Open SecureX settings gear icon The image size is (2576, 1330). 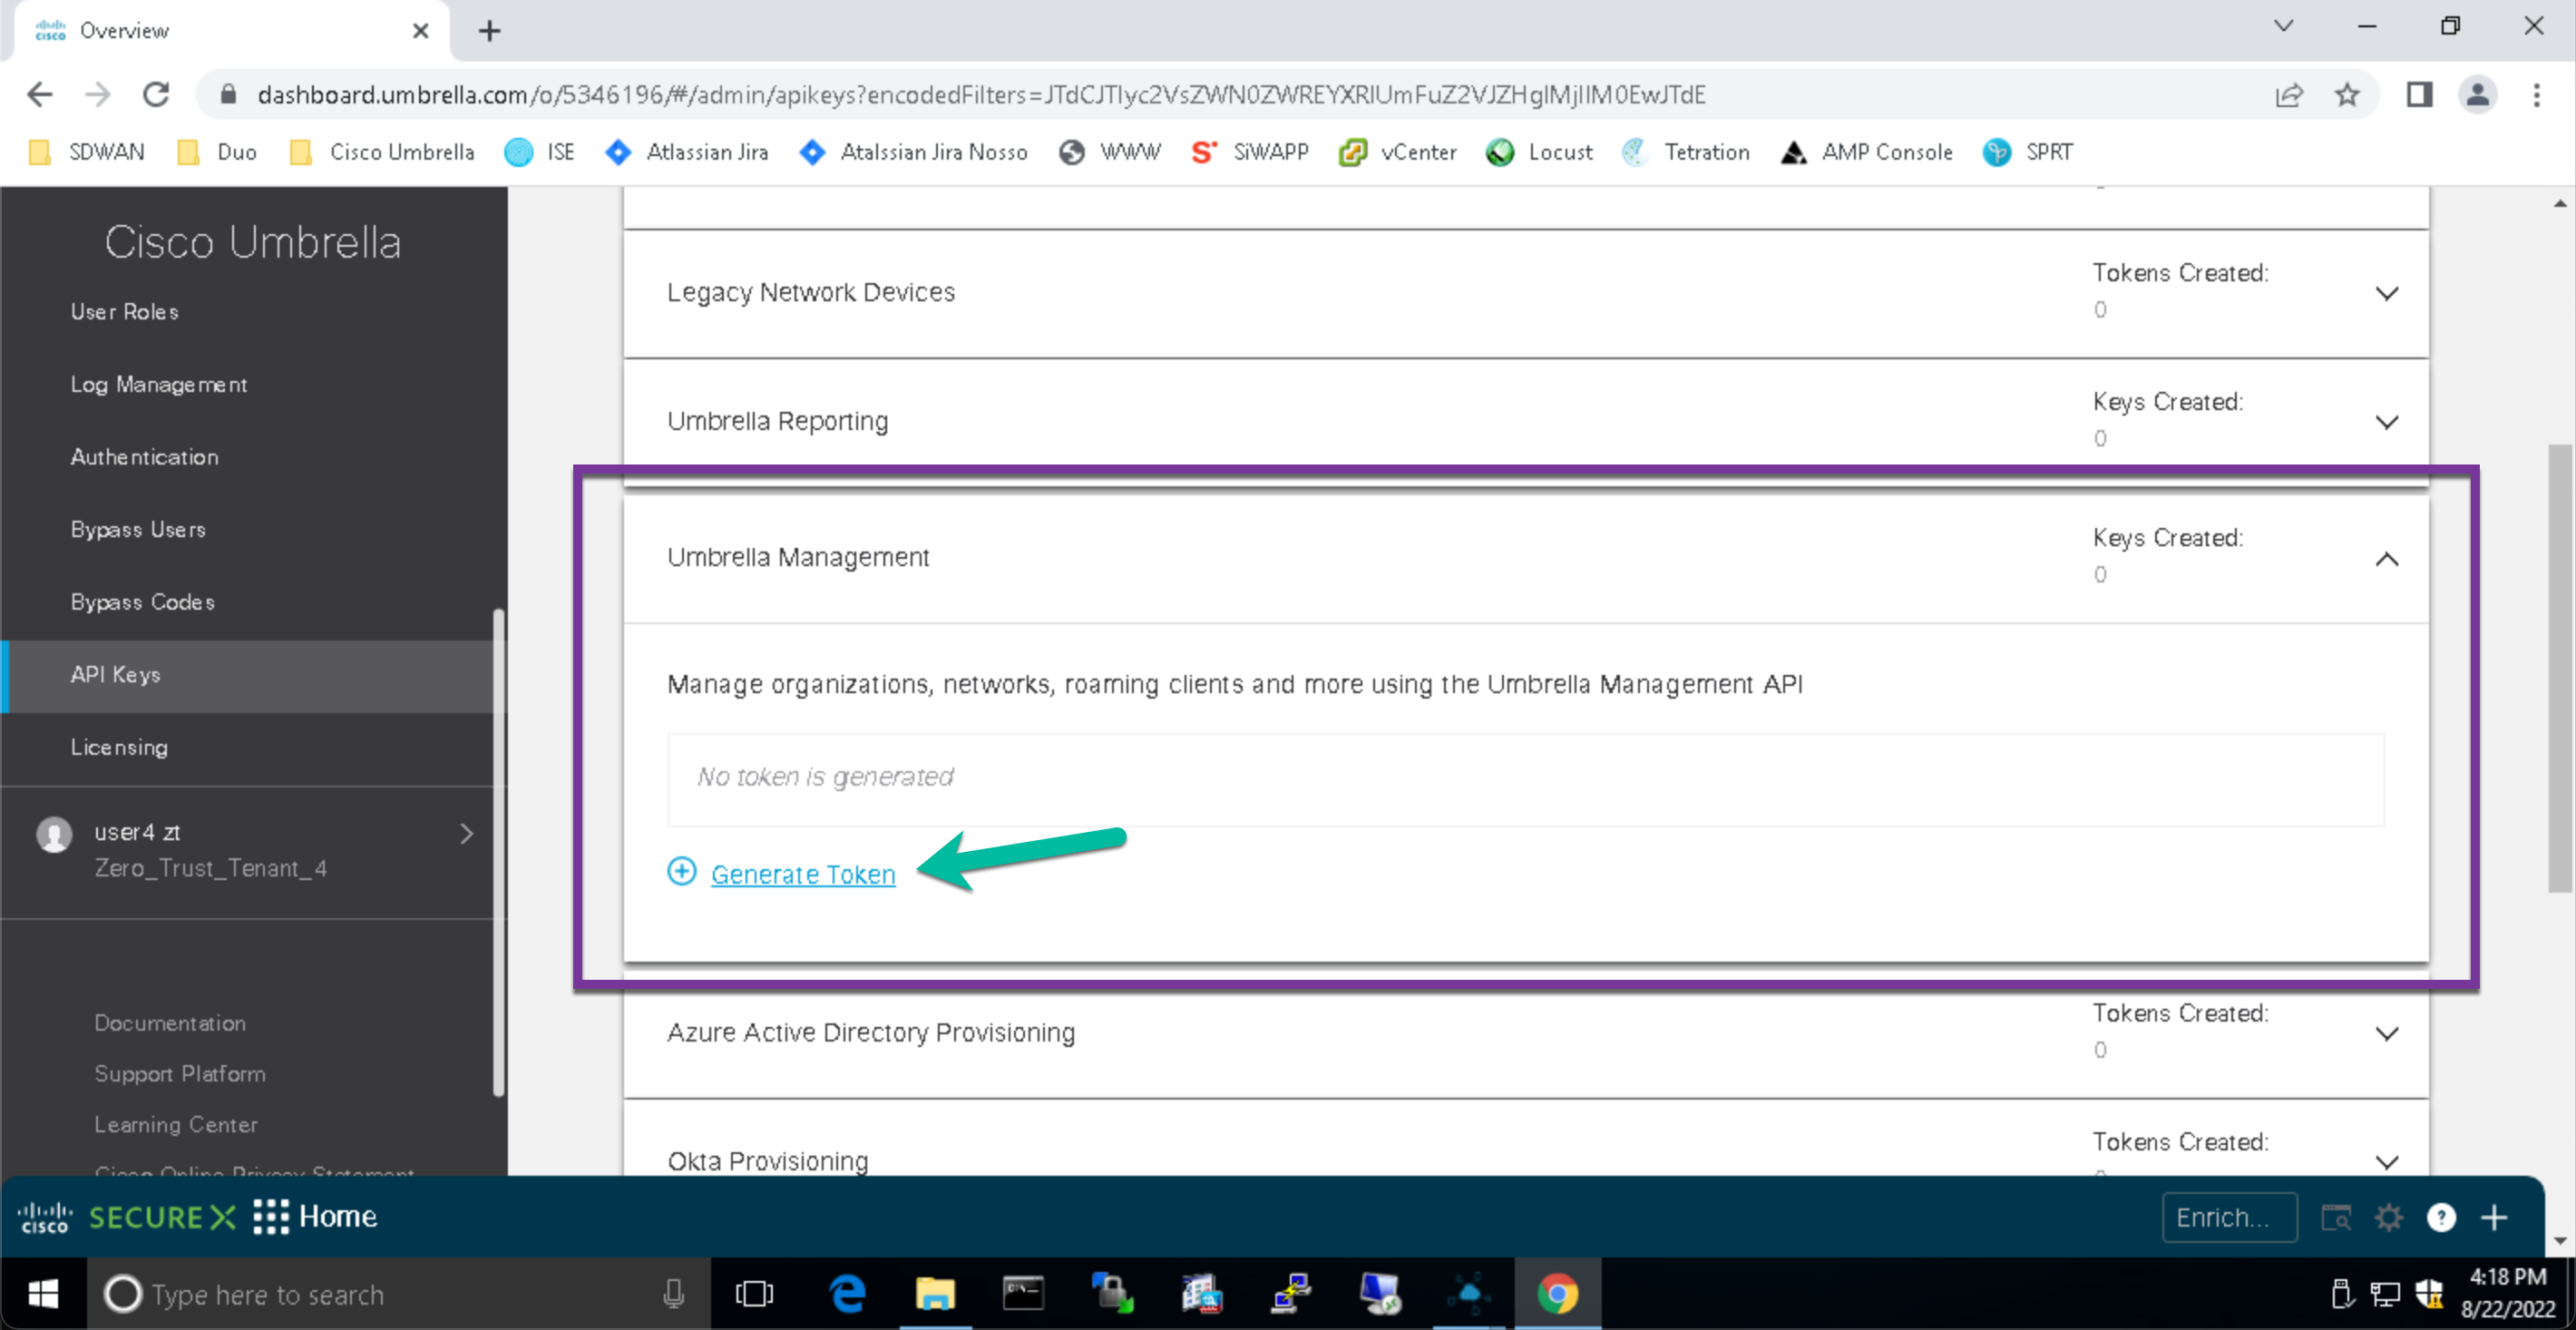pos(2389,1217)
